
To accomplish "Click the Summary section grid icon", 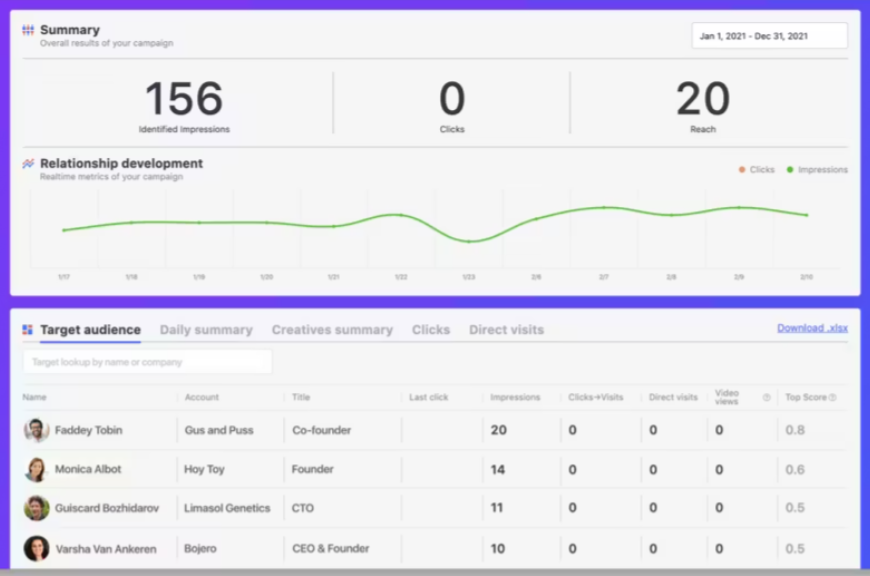I will [x=27, y=30].
